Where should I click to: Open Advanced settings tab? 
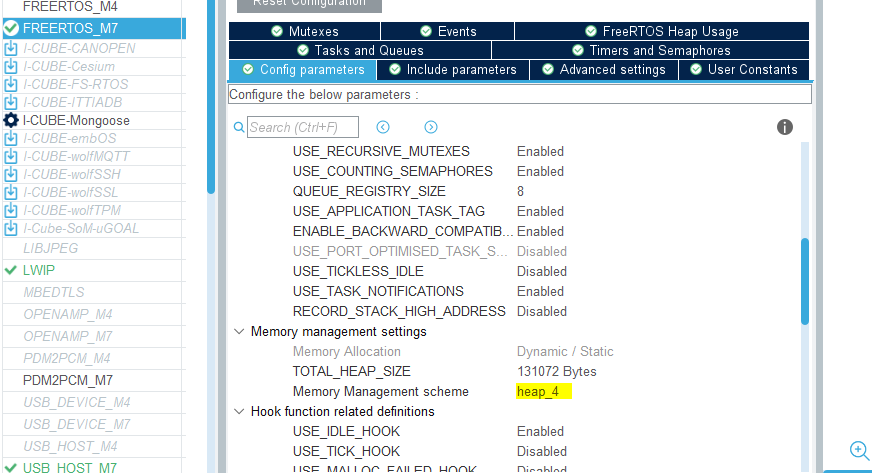tap(604, 69)
